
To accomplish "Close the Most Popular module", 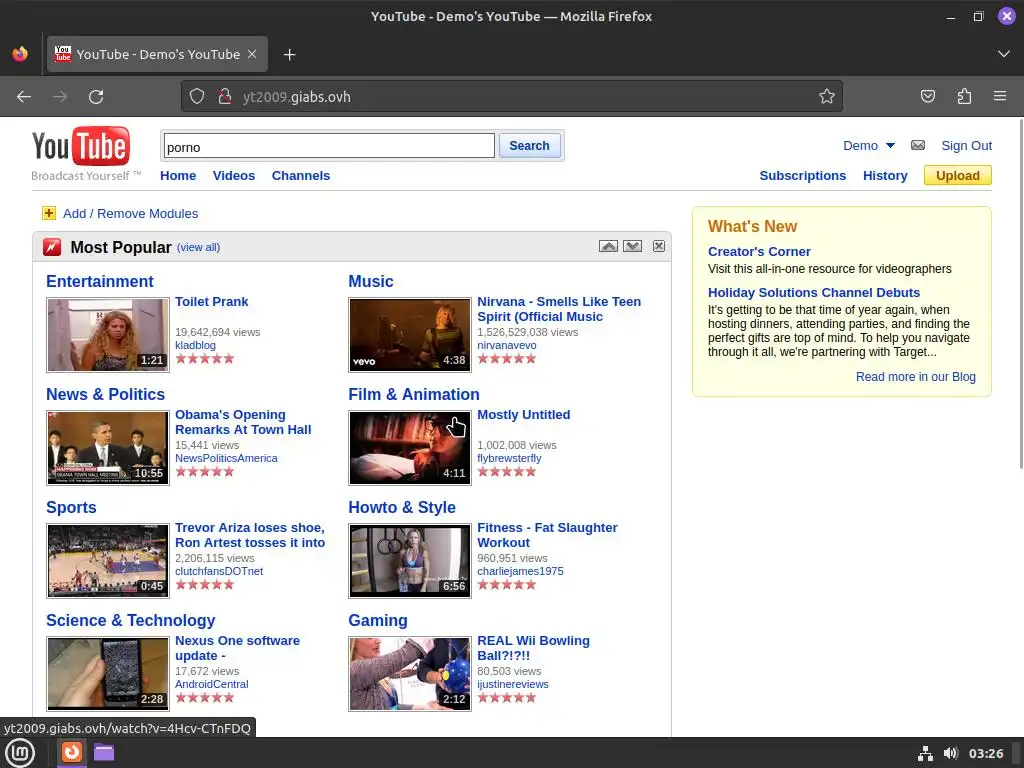I will 659,246.
